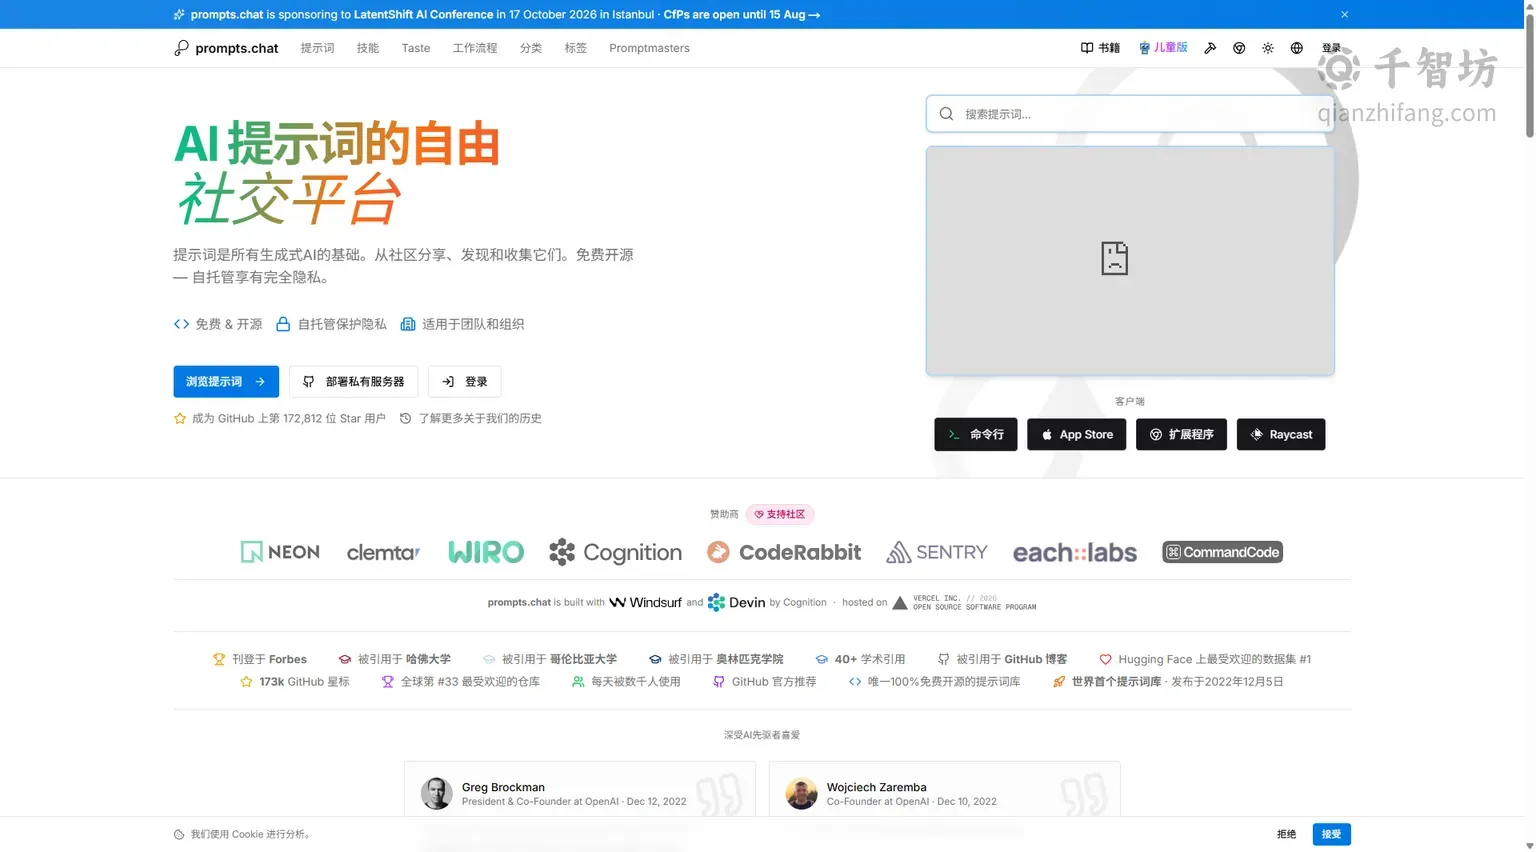The width and height of the screenshot is (1536, 852).
Task: Select the 工作流程 navigation item
Action: [x=475, y=48]
